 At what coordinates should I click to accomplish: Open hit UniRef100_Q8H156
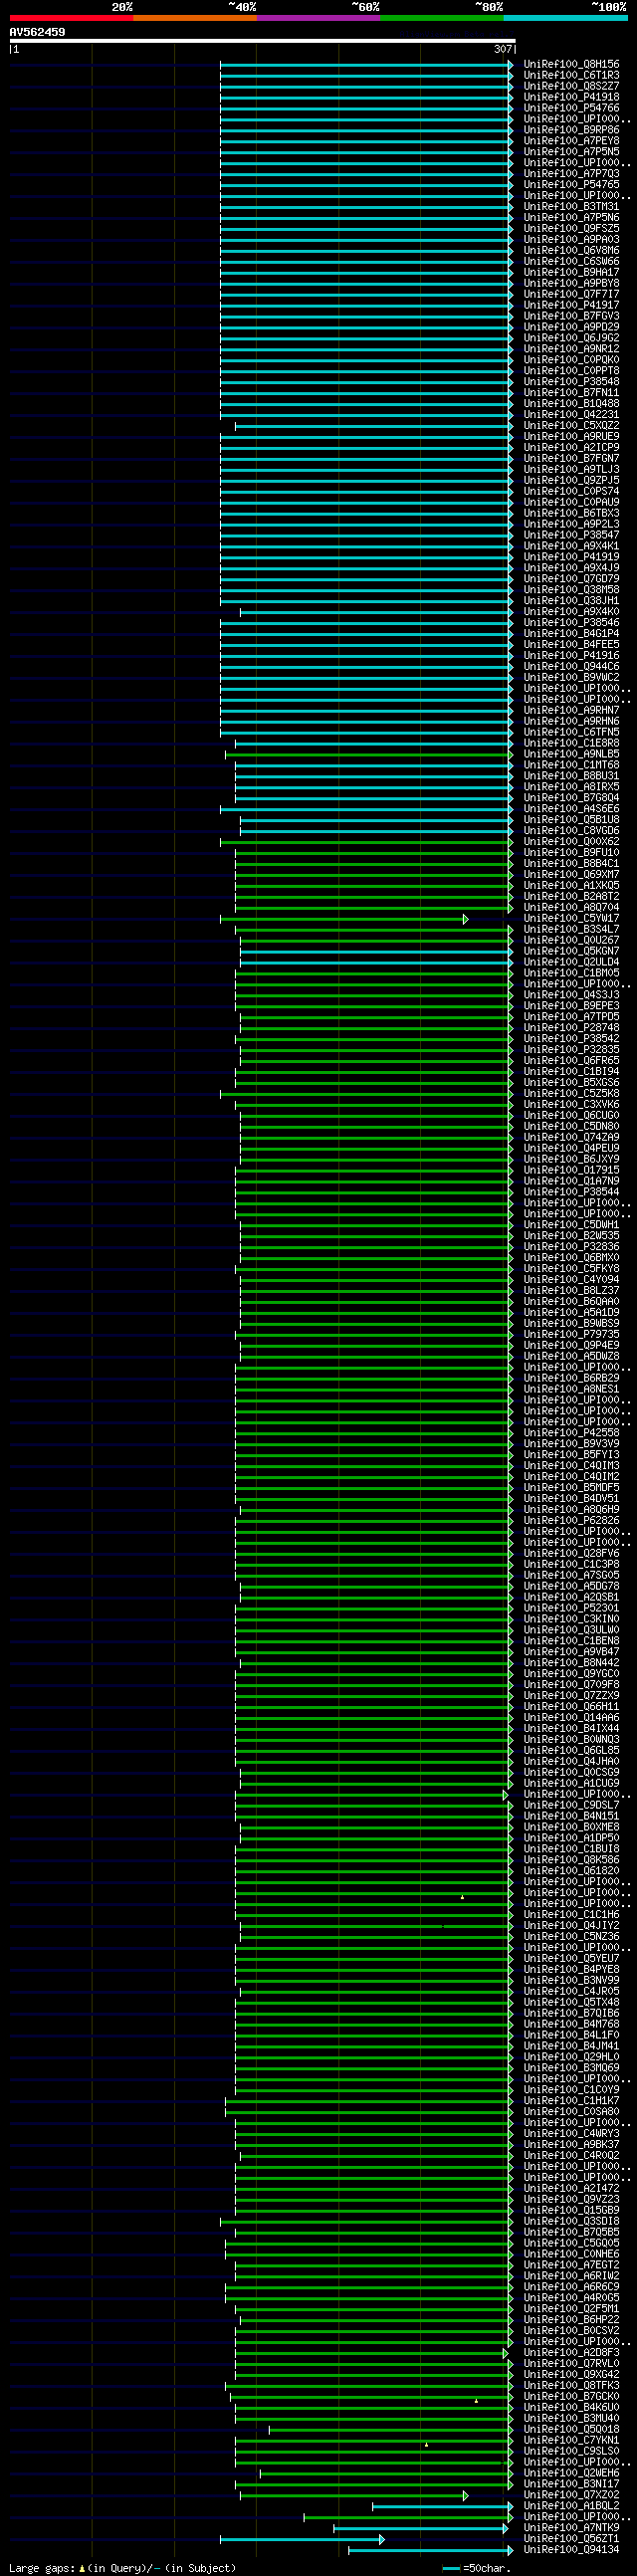[571, 64]
